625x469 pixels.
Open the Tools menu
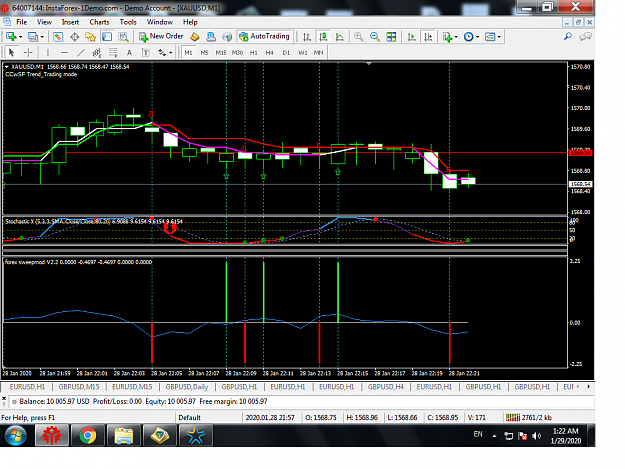point(128,22)
